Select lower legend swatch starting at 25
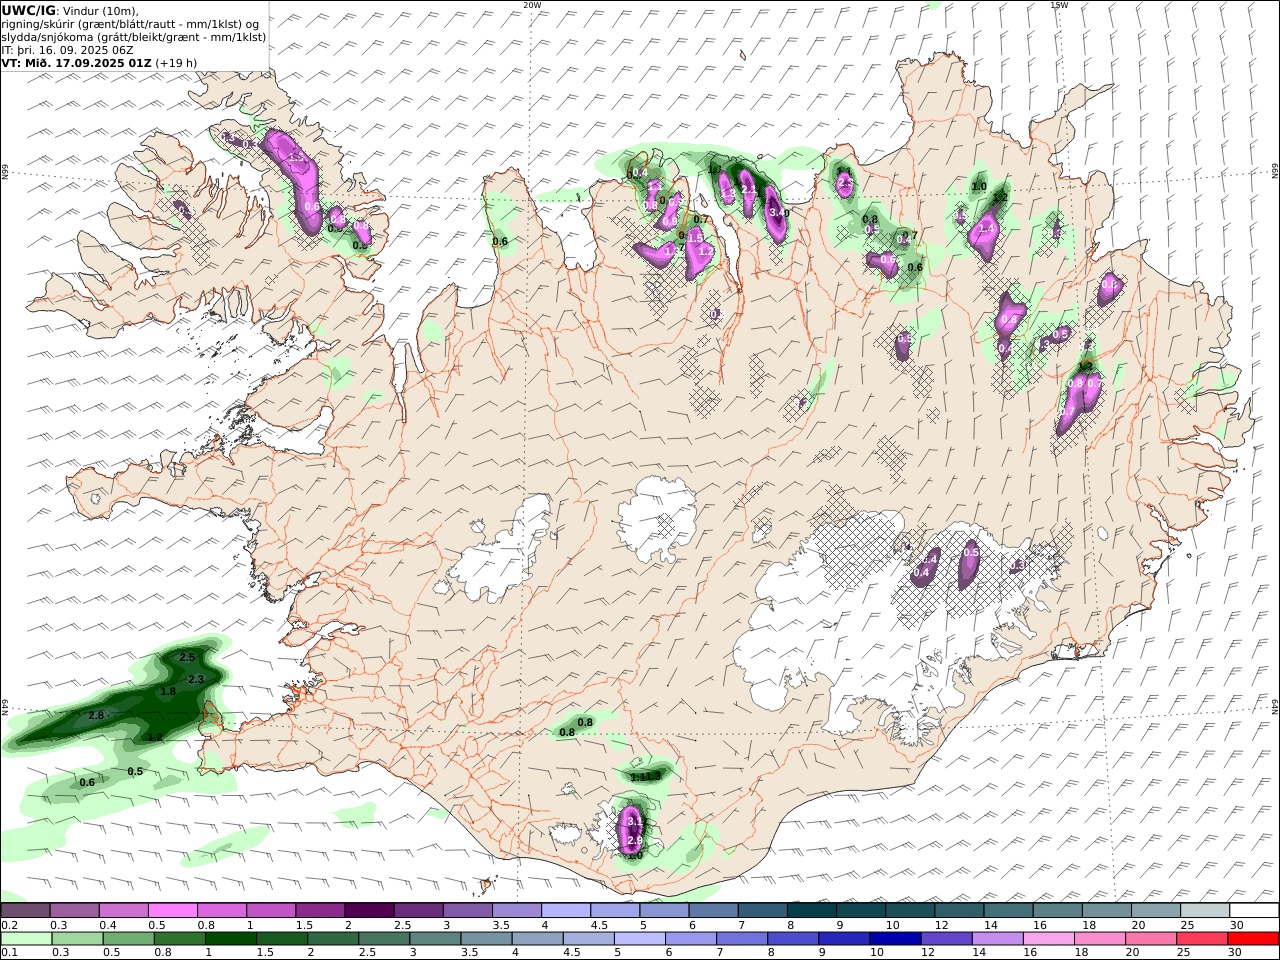Image resolution: width=1280 pixels, height=960 pixels. [1201, 939]
